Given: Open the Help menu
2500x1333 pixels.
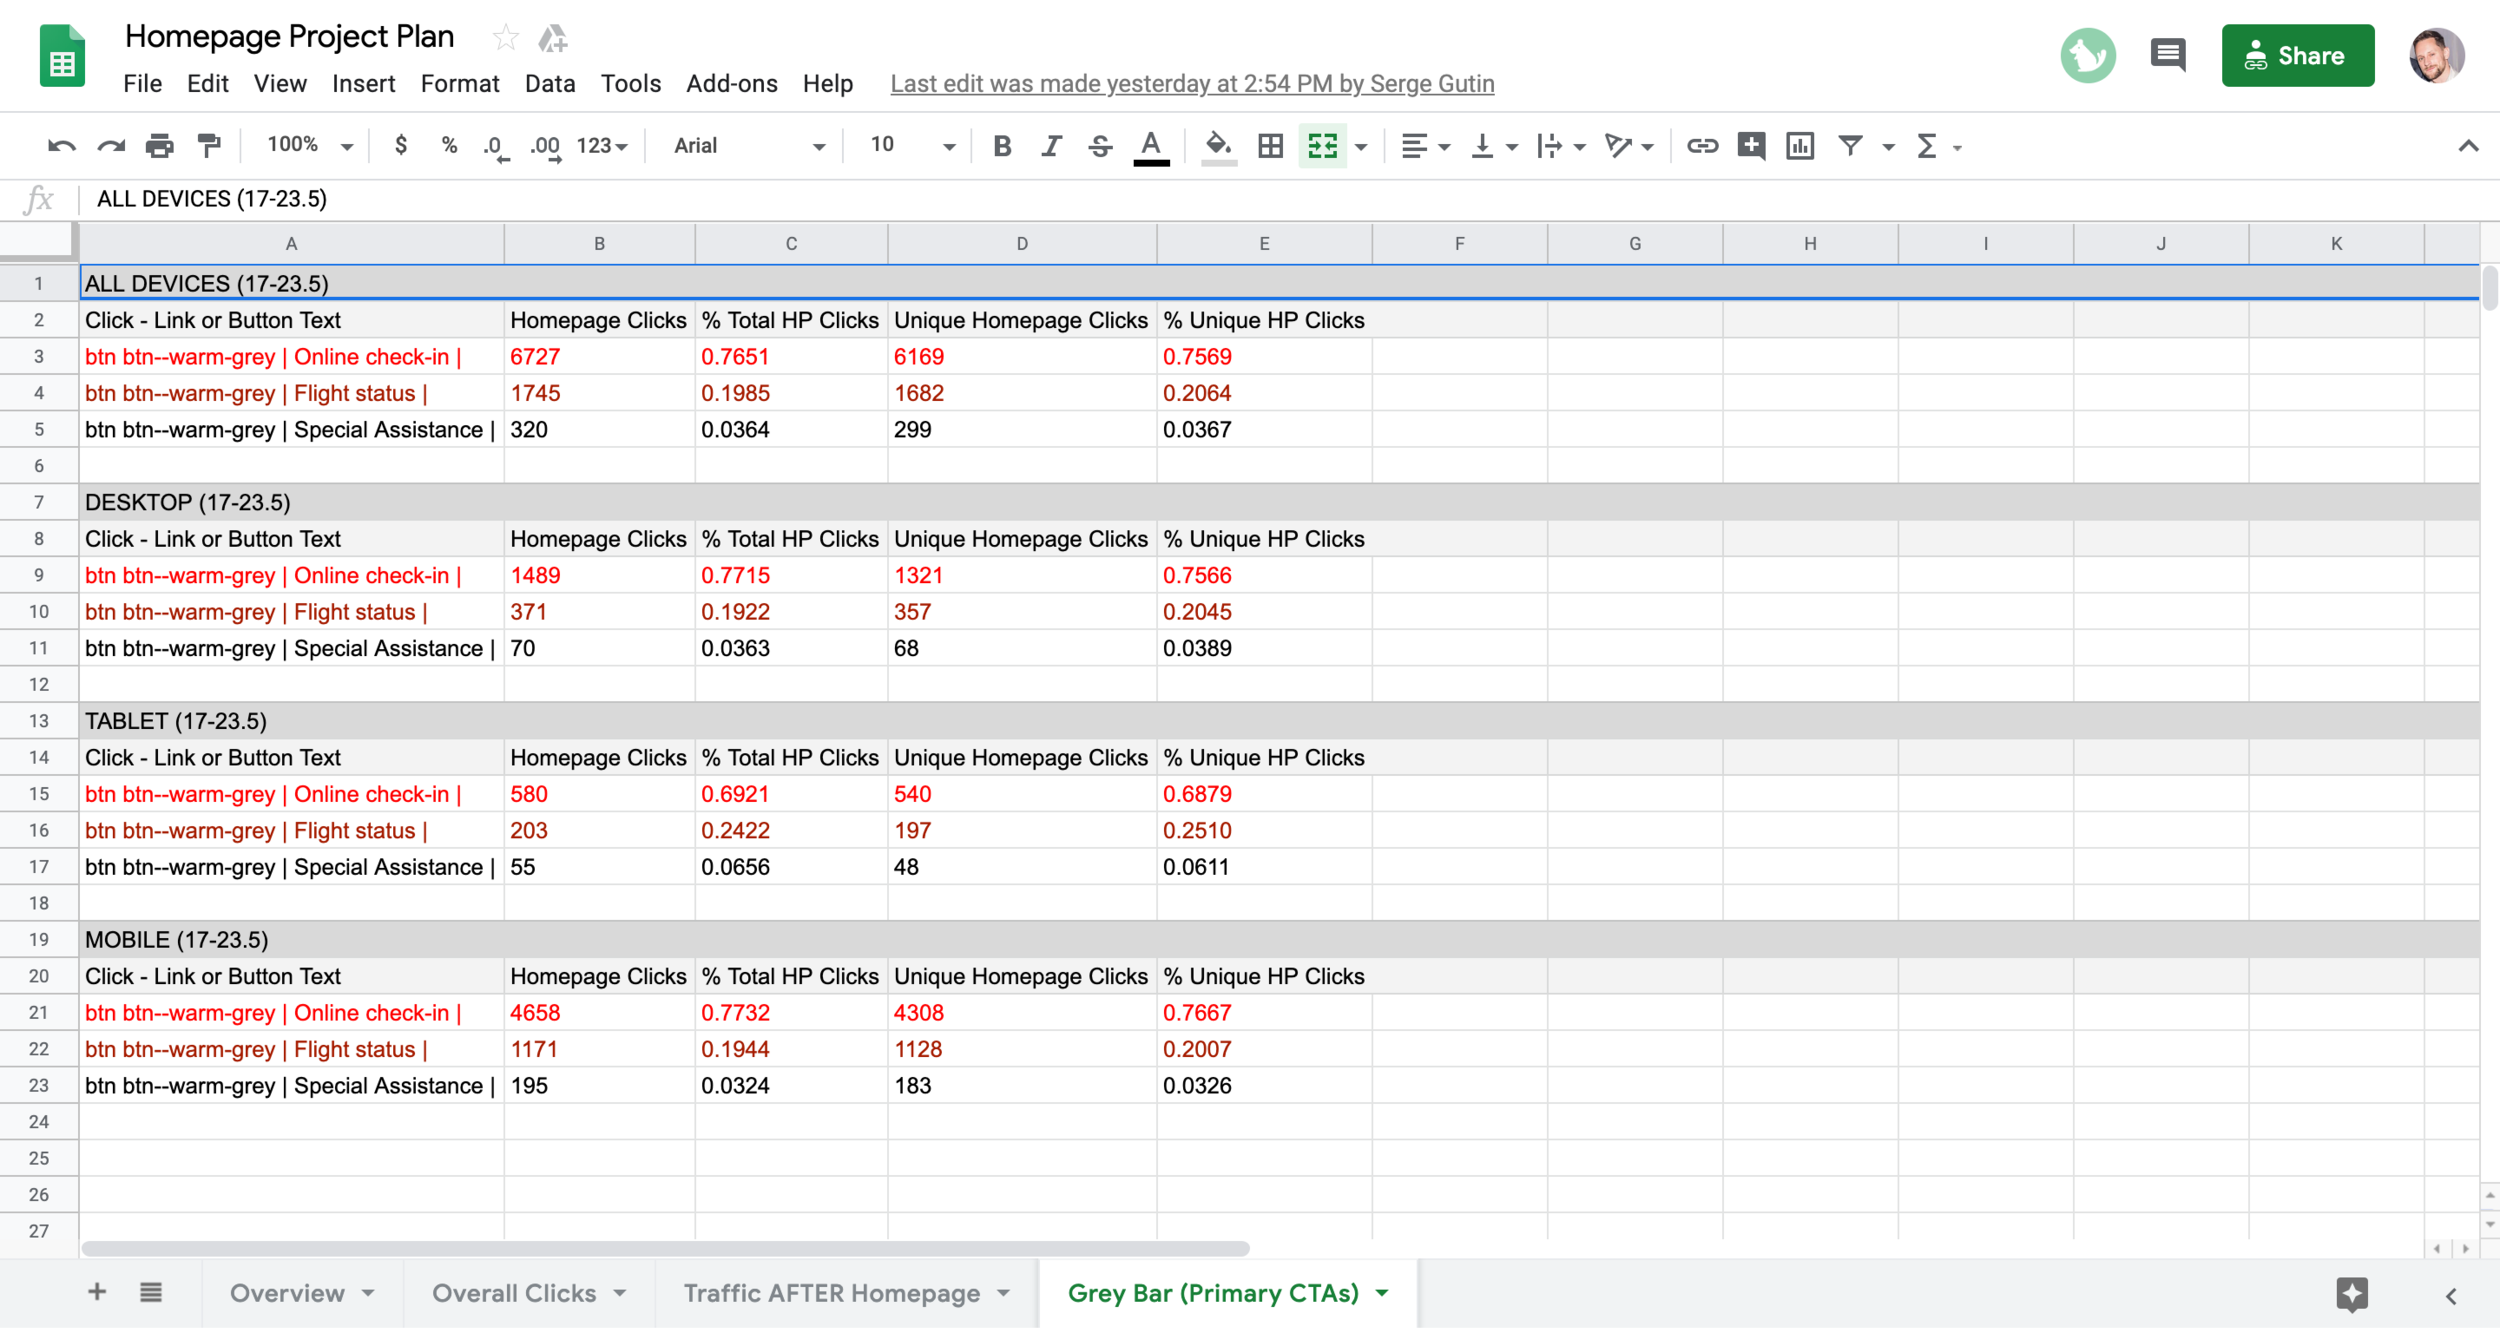Looking at the screenshot, I should point(828,84).
